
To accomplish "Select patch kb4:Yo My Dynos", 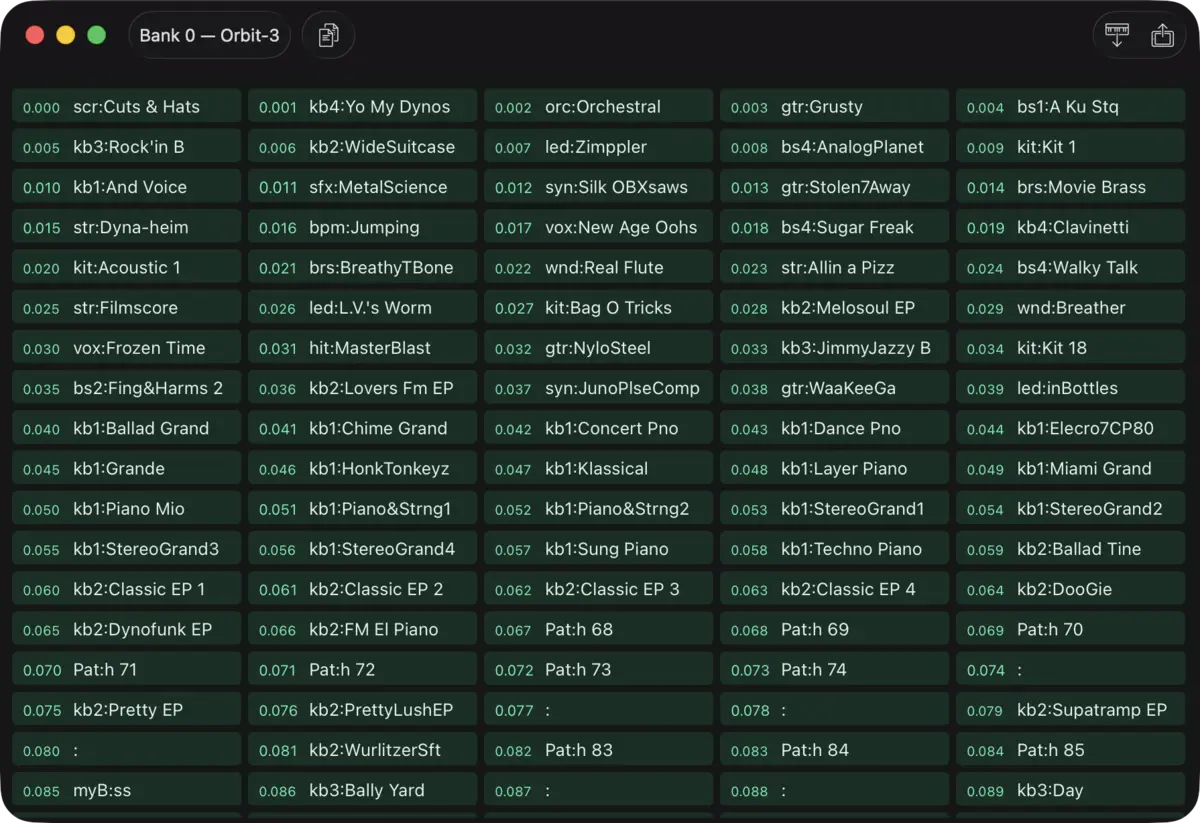I will 363,107.
